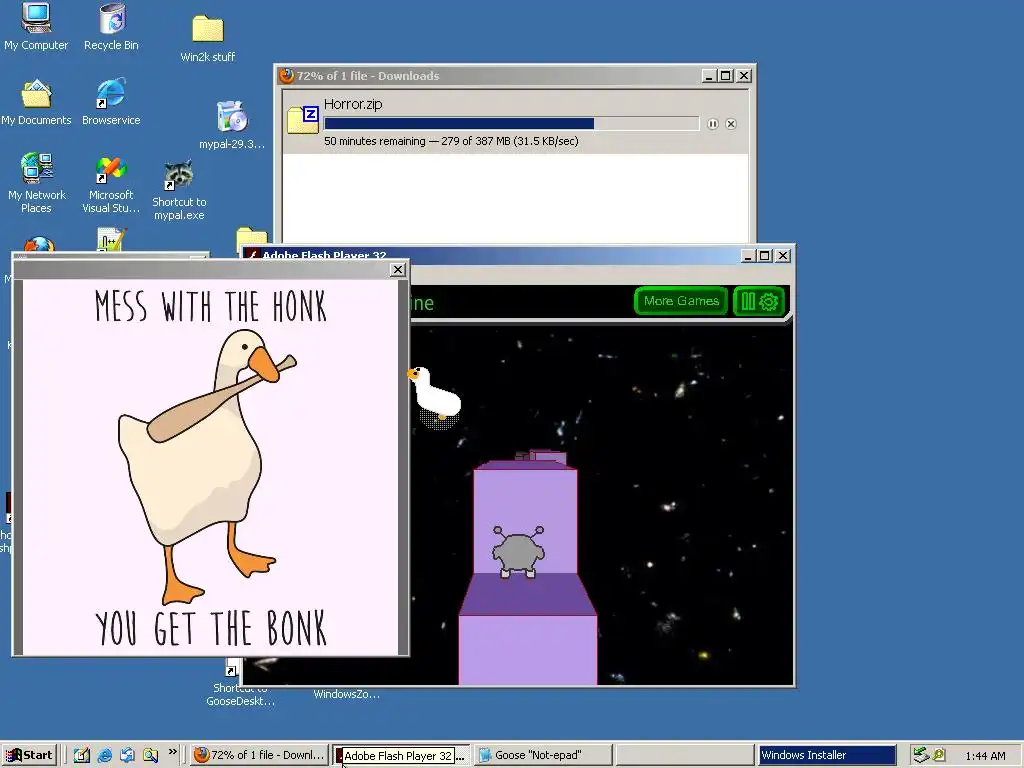Switch to the Downloads taskbar button
This screenshot has width=1024, height=768.
259,756
